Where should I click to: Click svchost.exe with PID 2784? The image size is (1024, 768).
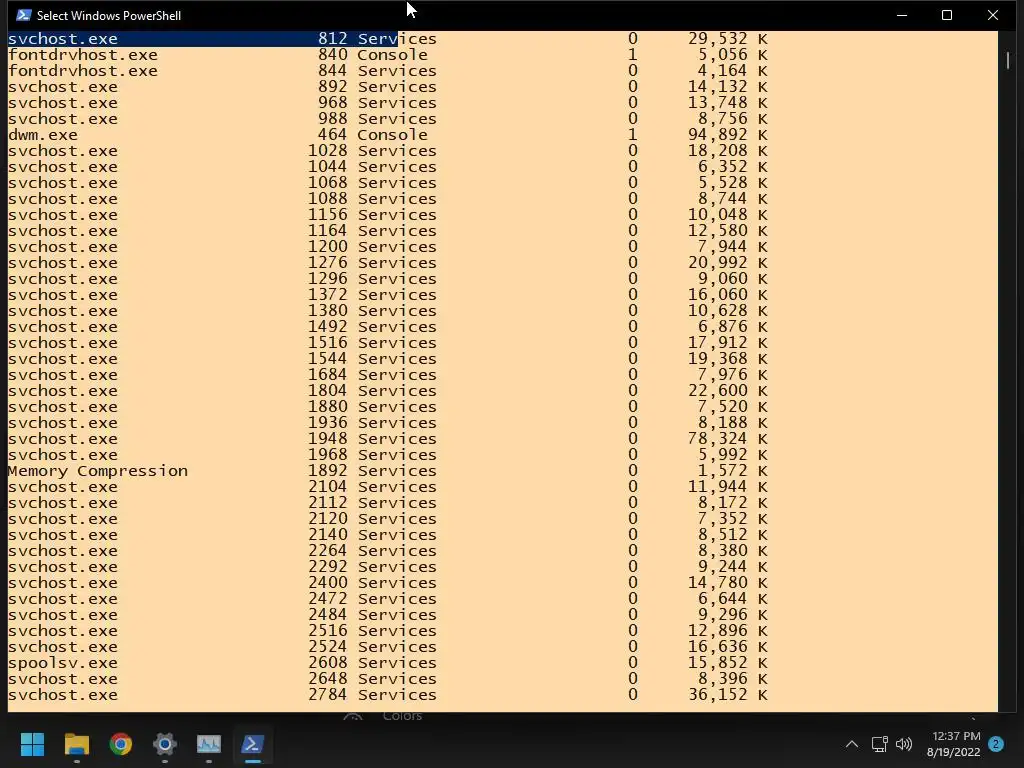pos(63,695)
